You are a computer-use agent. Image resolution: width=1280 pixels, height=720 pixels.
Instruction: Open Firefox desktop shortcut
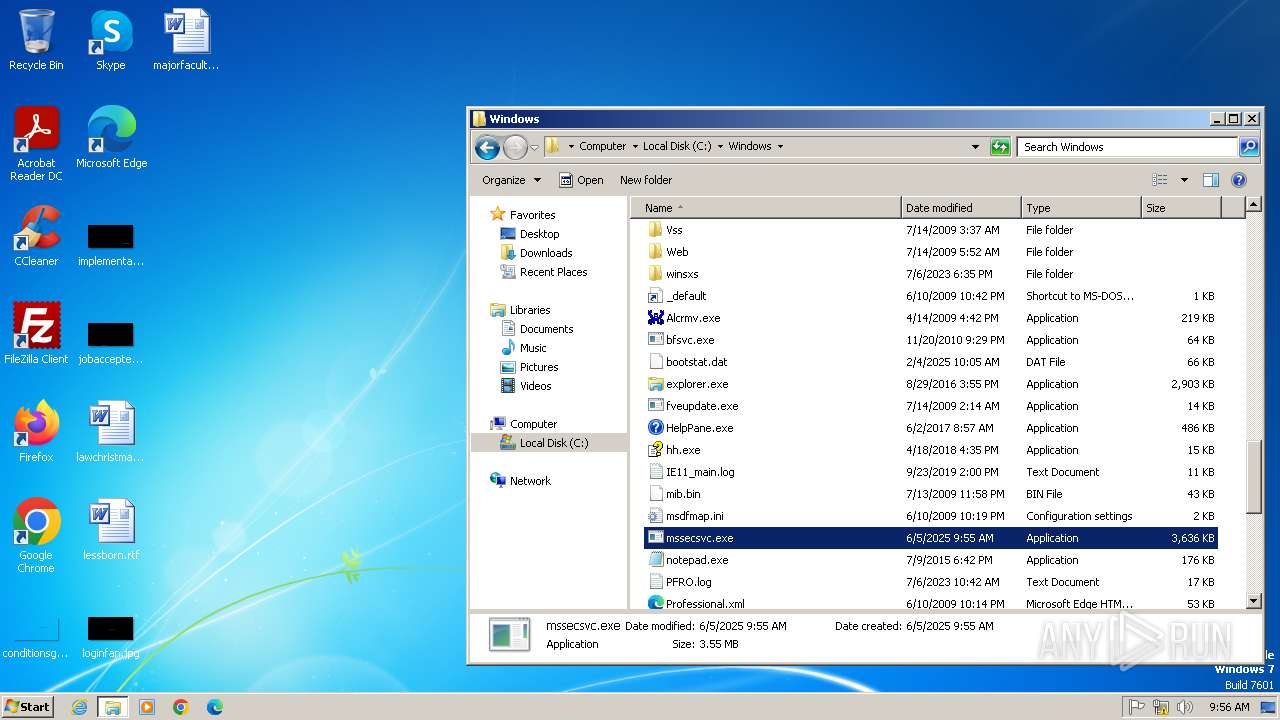[36, 432]
